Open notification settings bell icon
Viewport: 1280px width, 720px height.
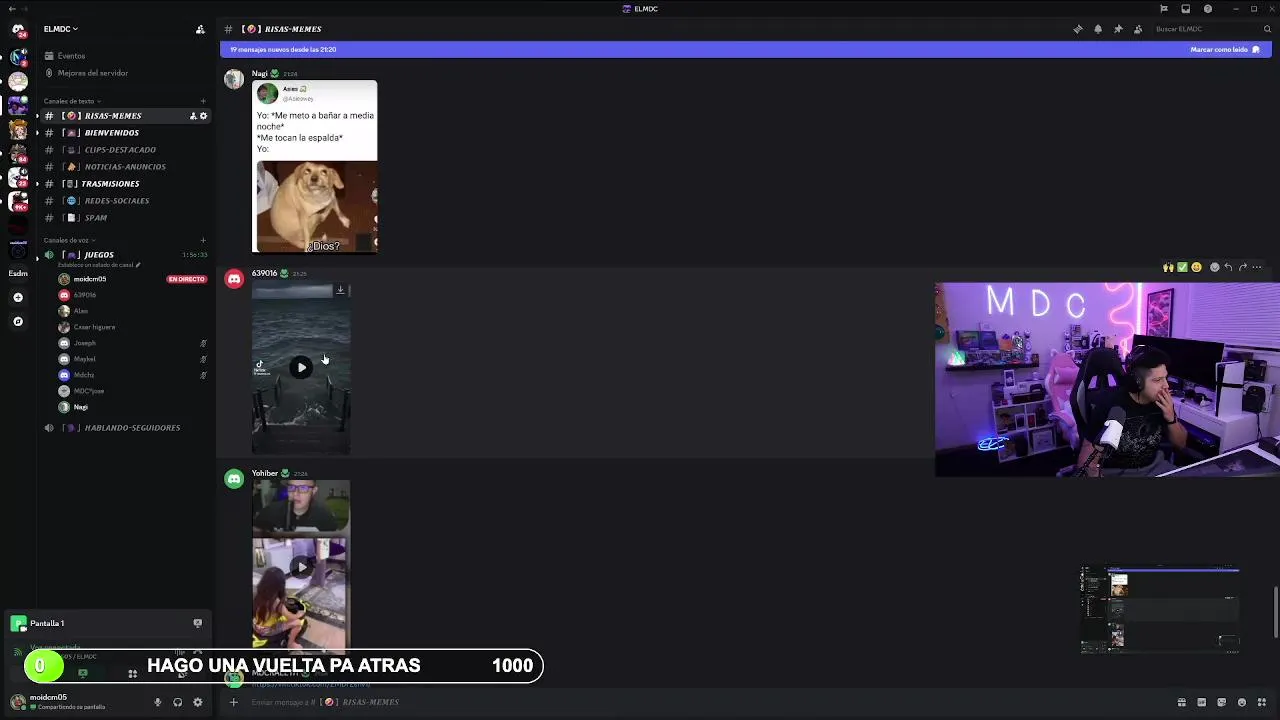point(1098,29)
